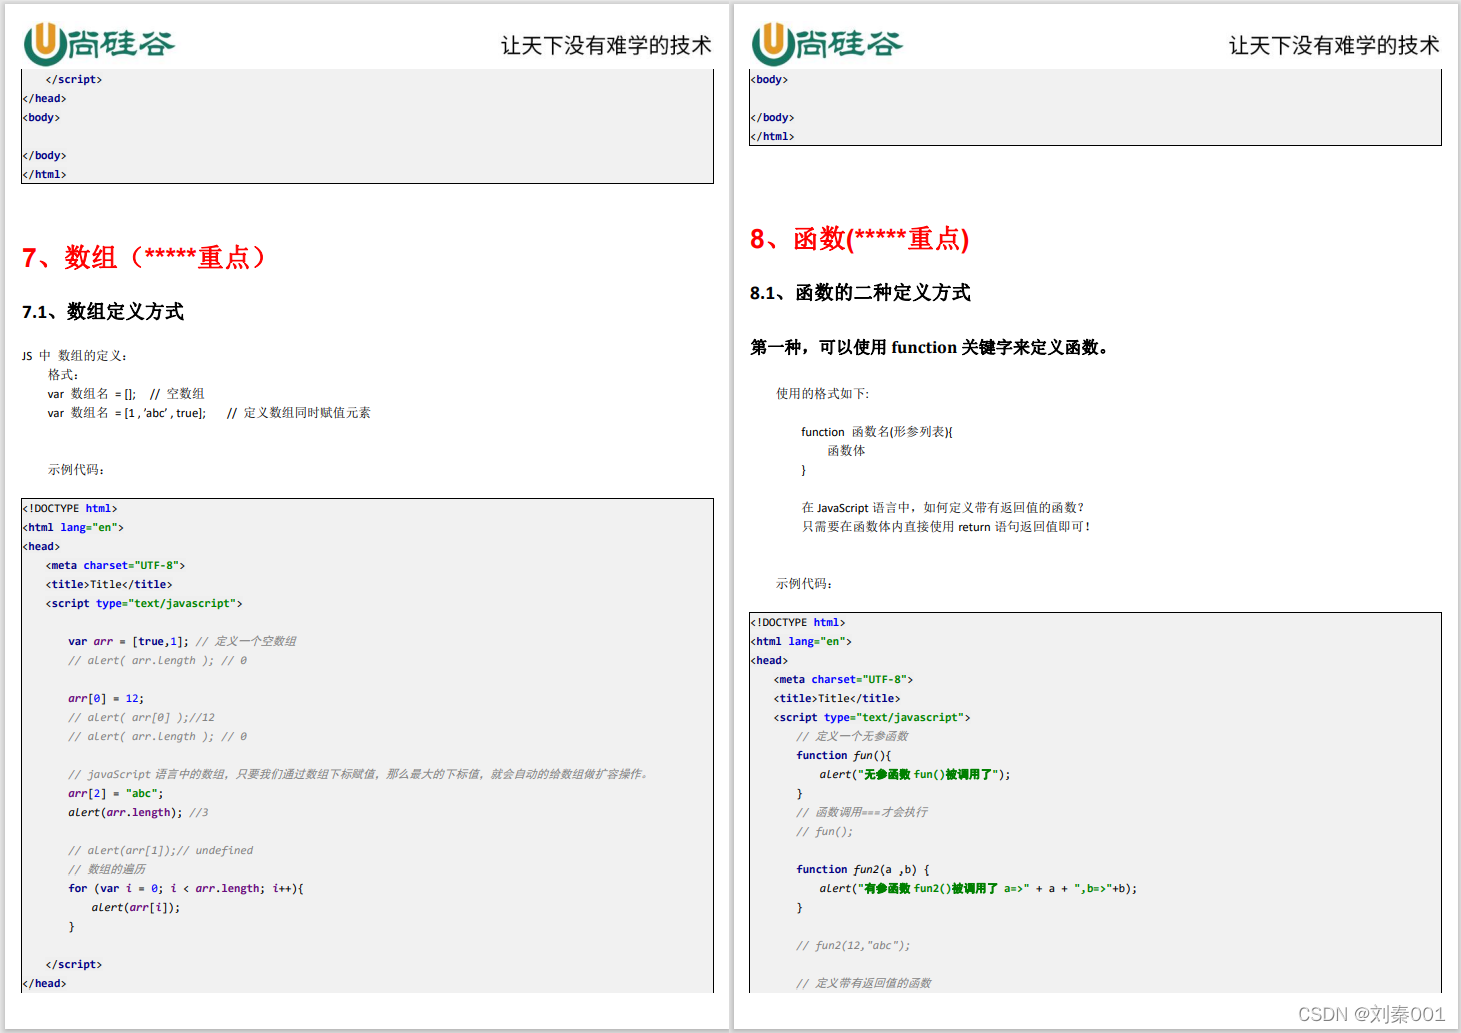Click long comment about javaScript 语言中的数组

tap(358, 775)
